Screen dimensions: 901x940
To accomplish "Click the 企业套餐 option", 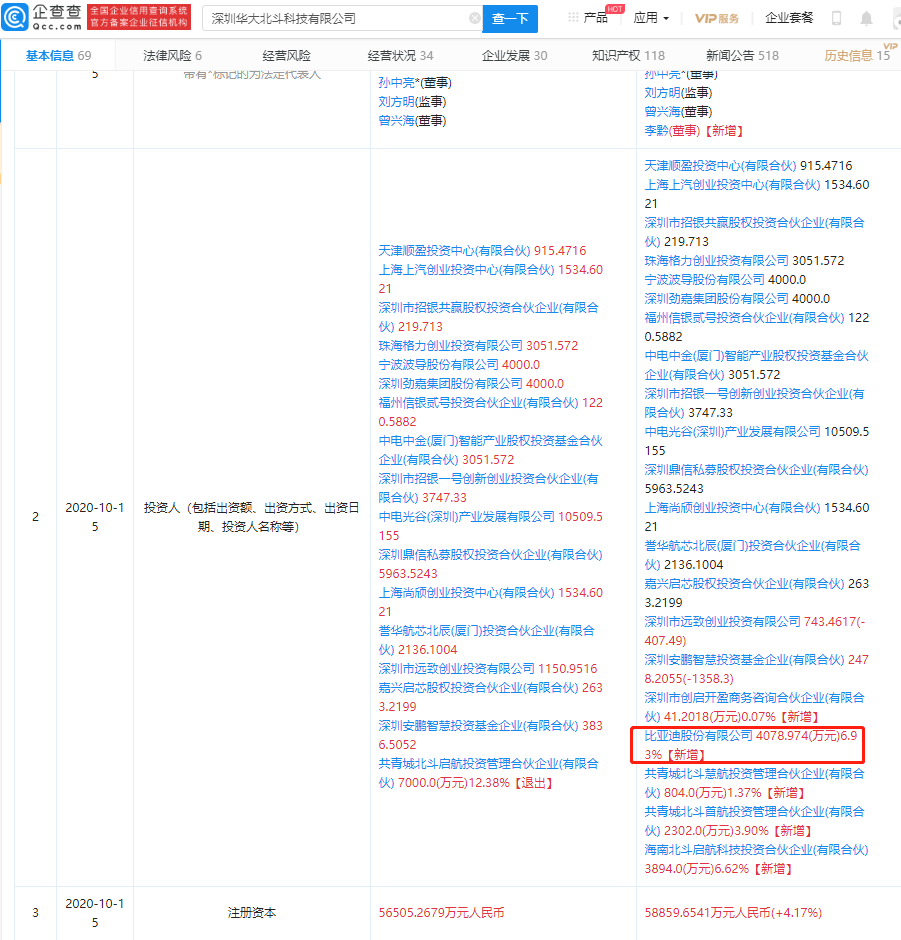I will click(x=790, y=18).
